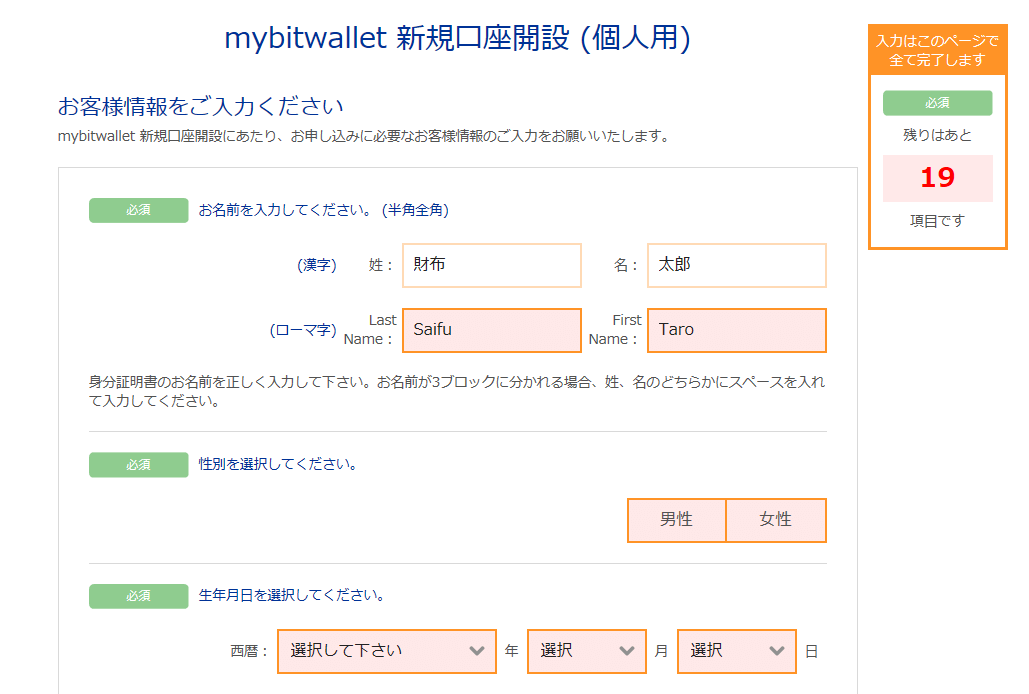Click the 必須 badge beside the birthdate prompt
Screen dimensions: 1029x694
click(x=138, y=596)
